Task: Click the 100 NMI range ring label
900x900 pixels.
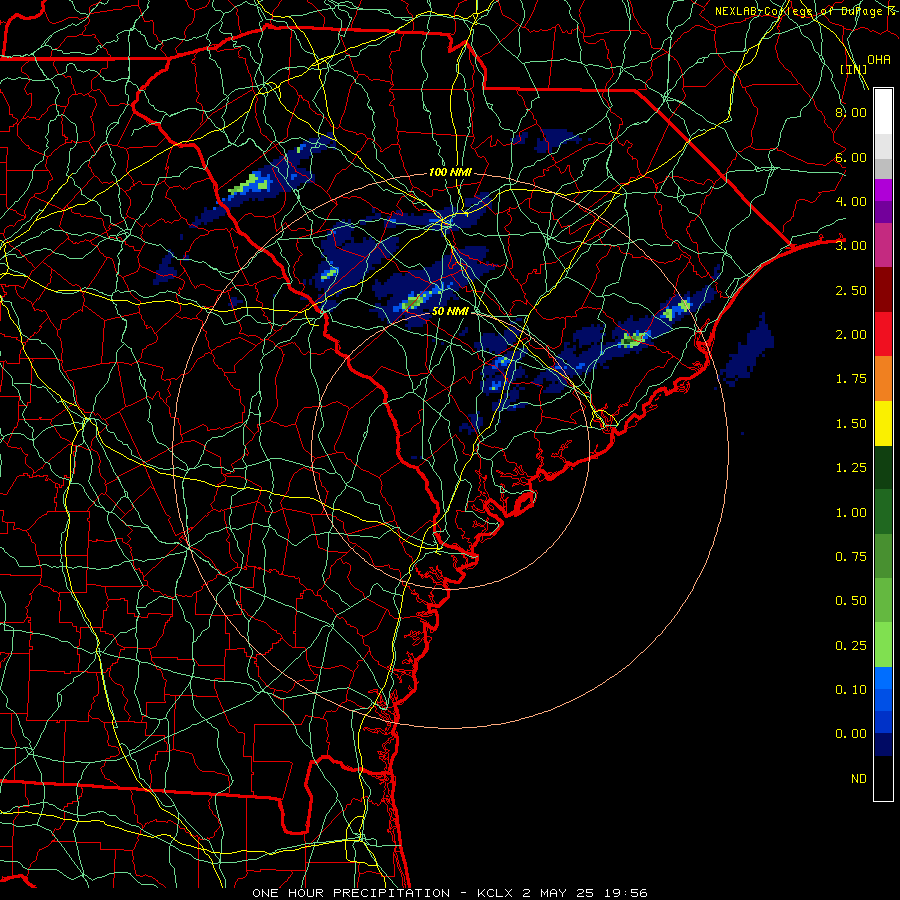Action: click(451, 172)
